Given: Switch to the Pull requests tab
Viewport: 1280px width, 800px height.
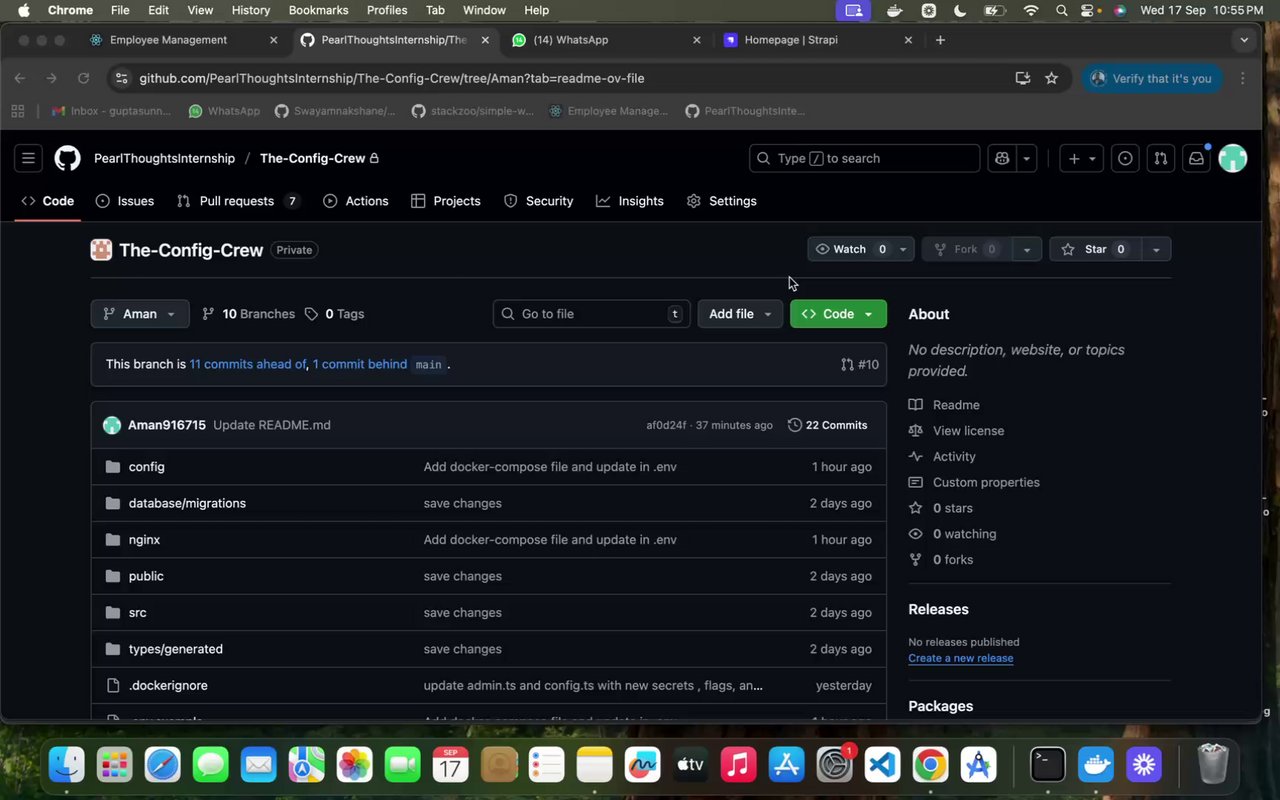Looking at the screenshot, I should pos(238,201).
